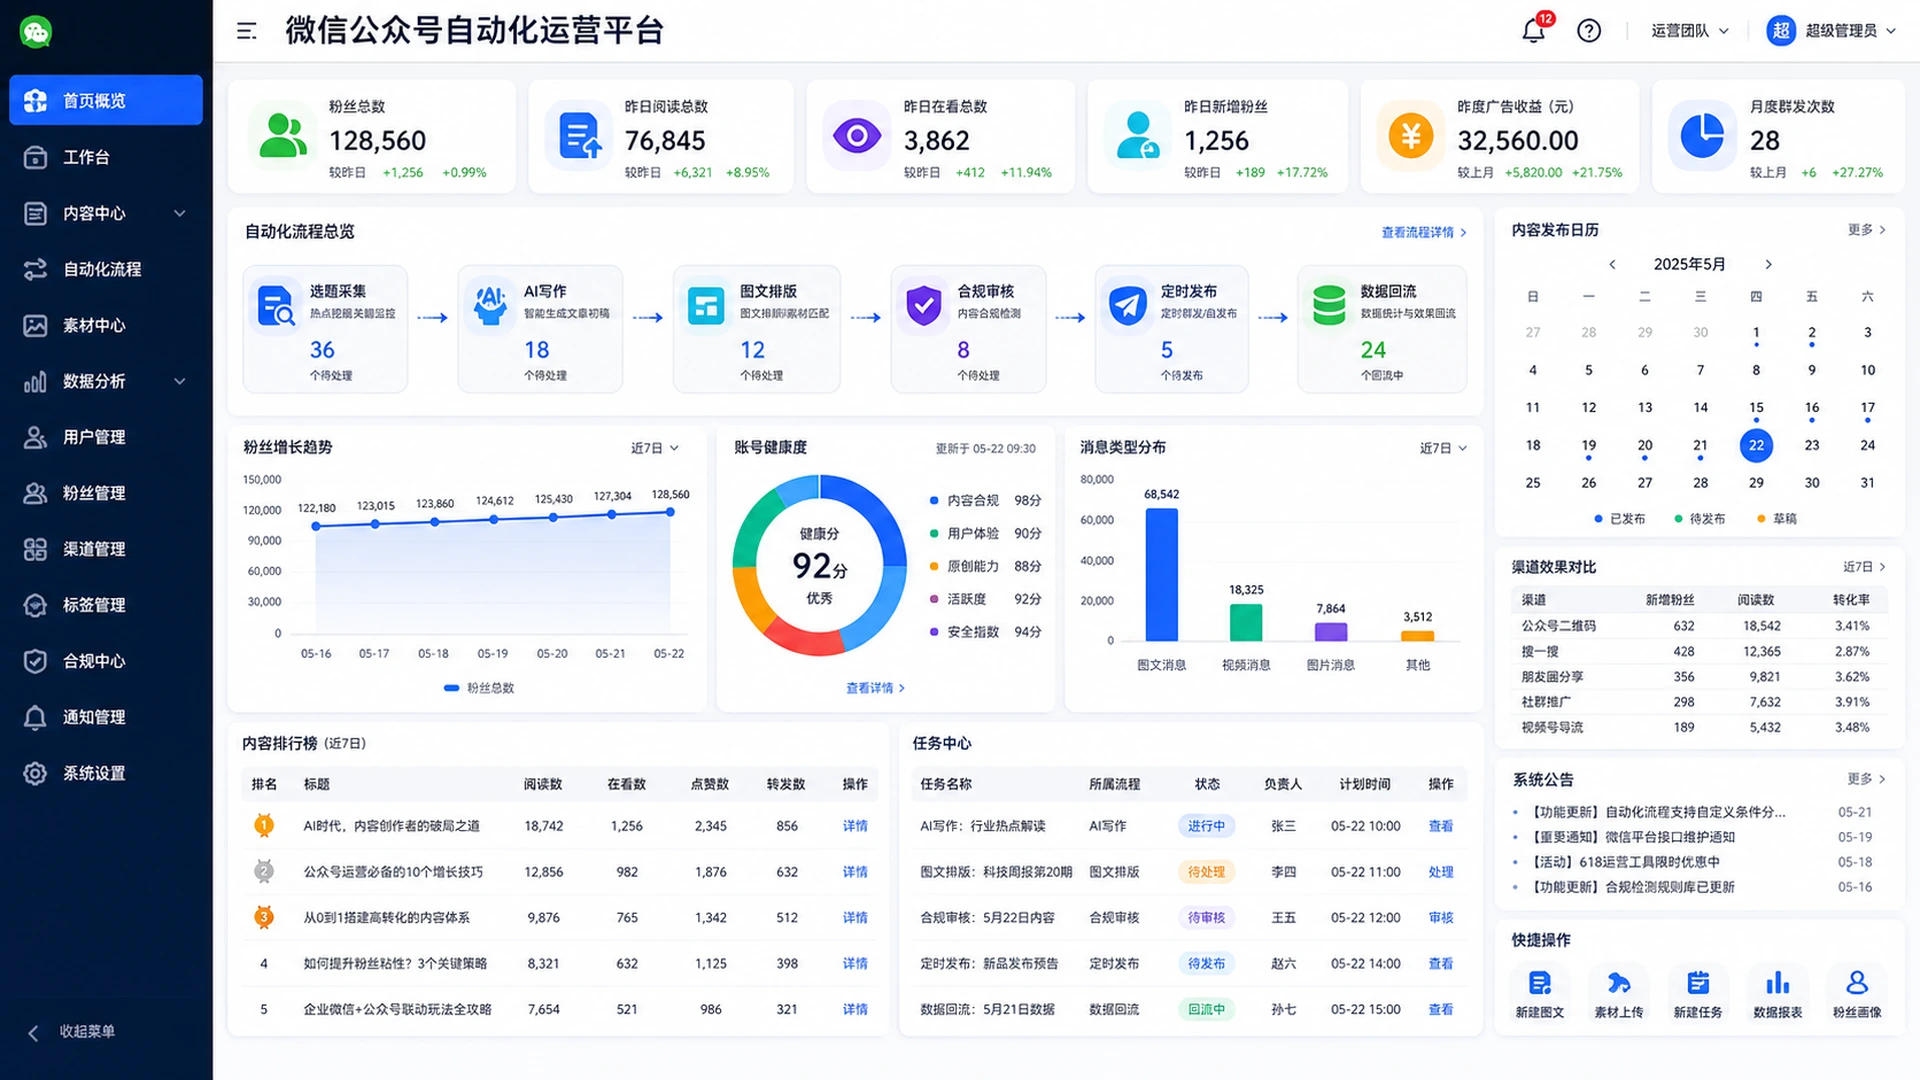This screenshot has width=1920, height=1080.
Task: Click 审核 for 合规审核 task row
Action: (x=1441, y=918)
